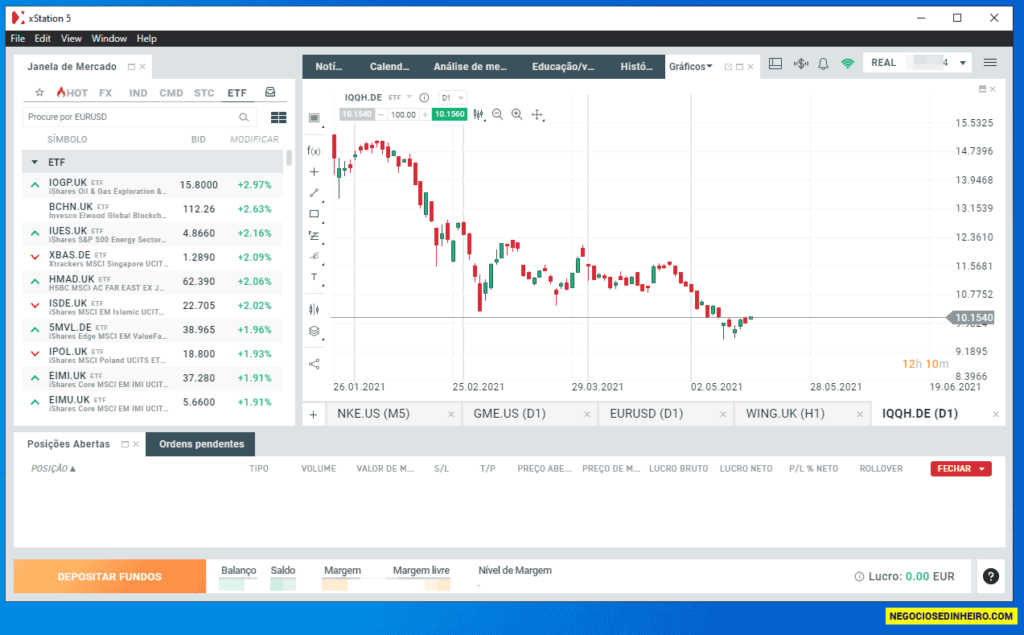1024x635 pixels.
Task: Open the D1 timeframe dropdown
Action: pos(452,97)
